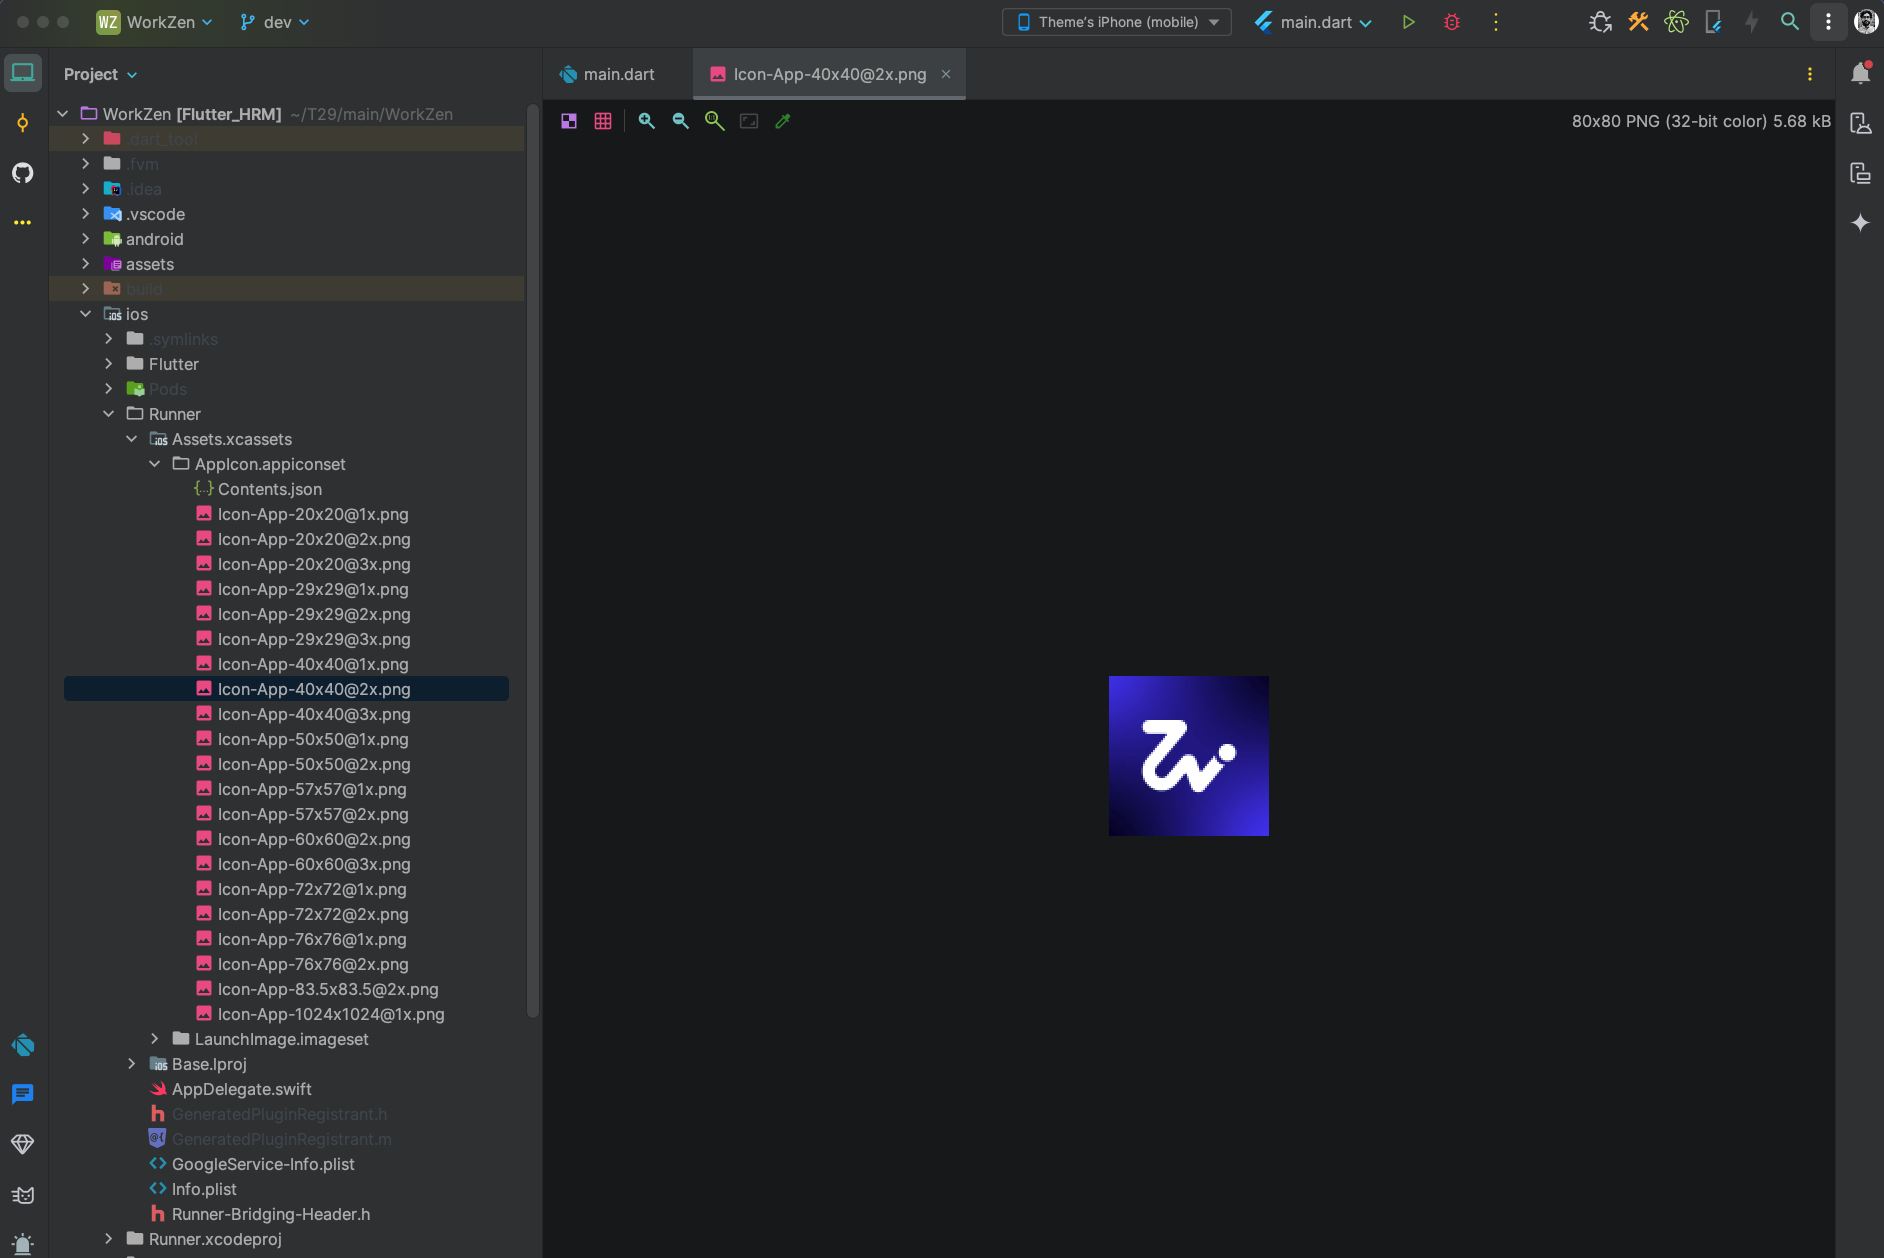Click the WorkZen app icon image preview
The height and width of the screenshot is (1258, 1884).
[x=1189, y=756]
